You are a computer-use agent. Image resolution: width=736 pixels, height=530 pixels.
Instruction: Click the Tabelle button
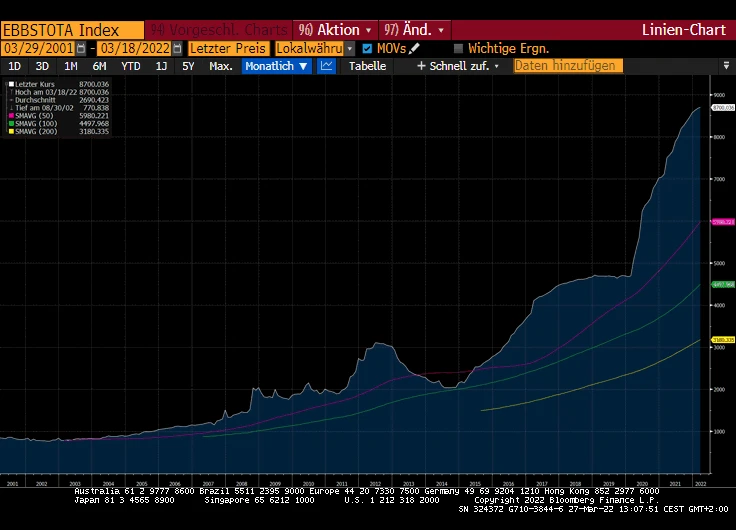(x=367, y=66)
